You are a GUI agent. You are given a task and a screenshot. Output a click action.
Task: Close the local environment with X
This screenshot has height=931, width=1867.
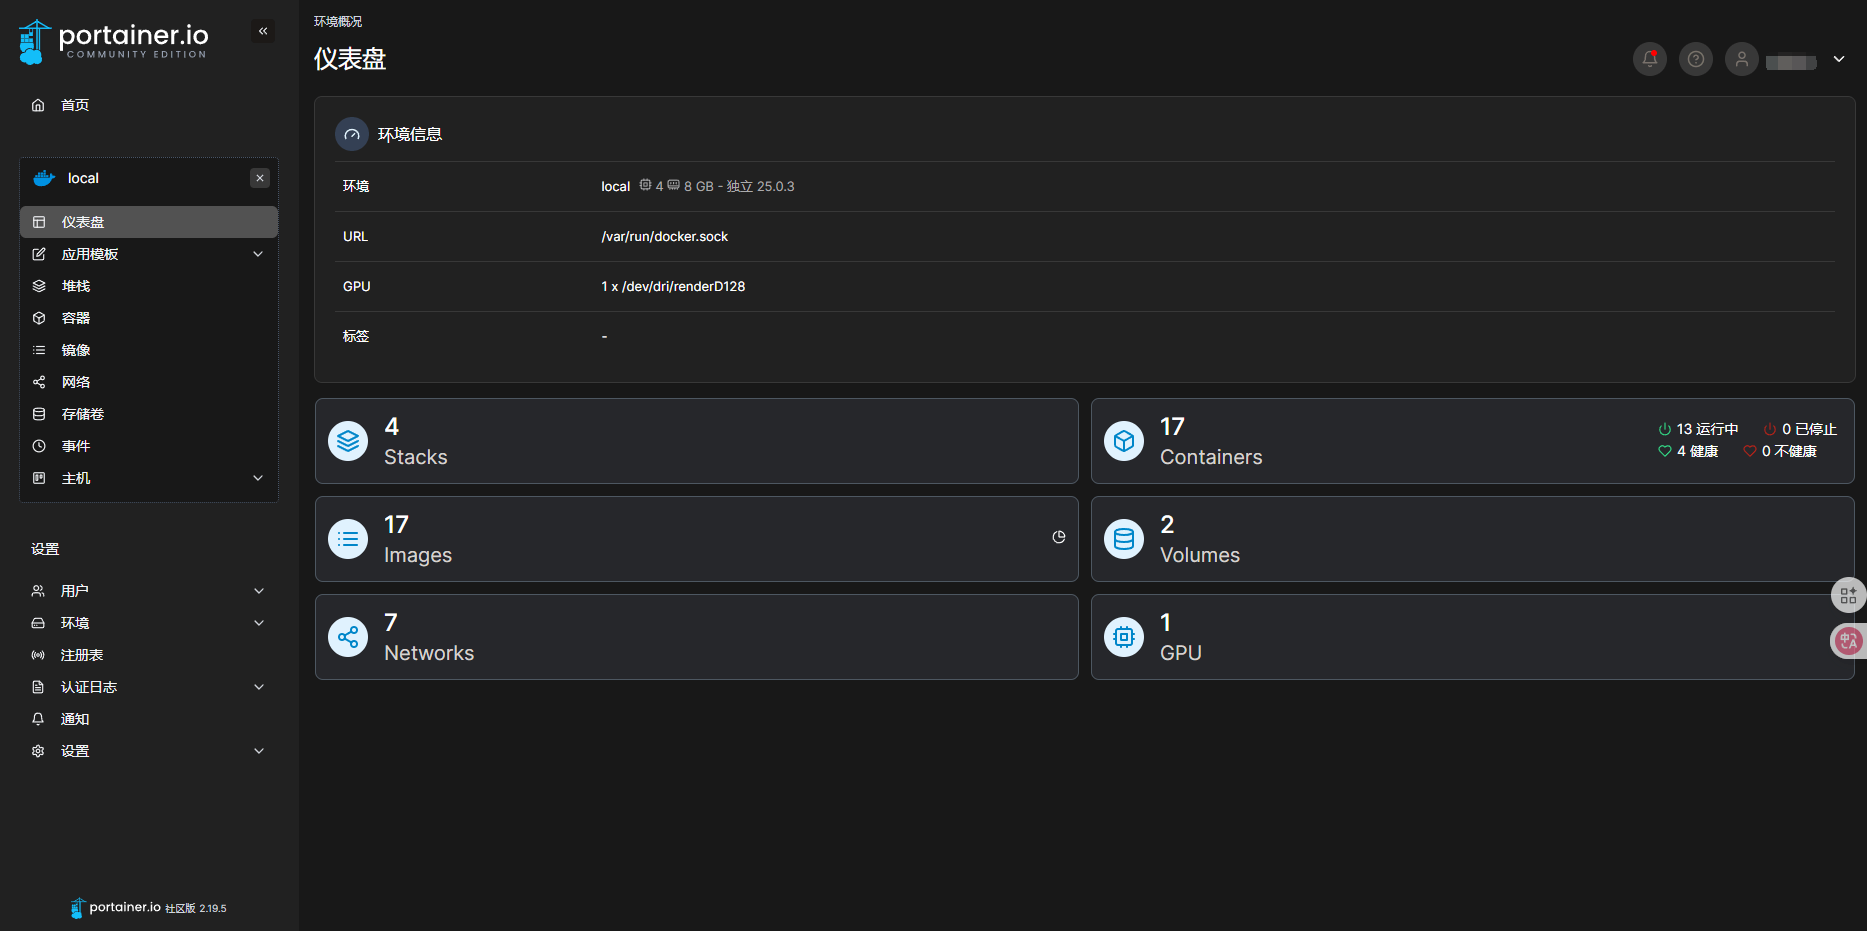click(260, 178)
